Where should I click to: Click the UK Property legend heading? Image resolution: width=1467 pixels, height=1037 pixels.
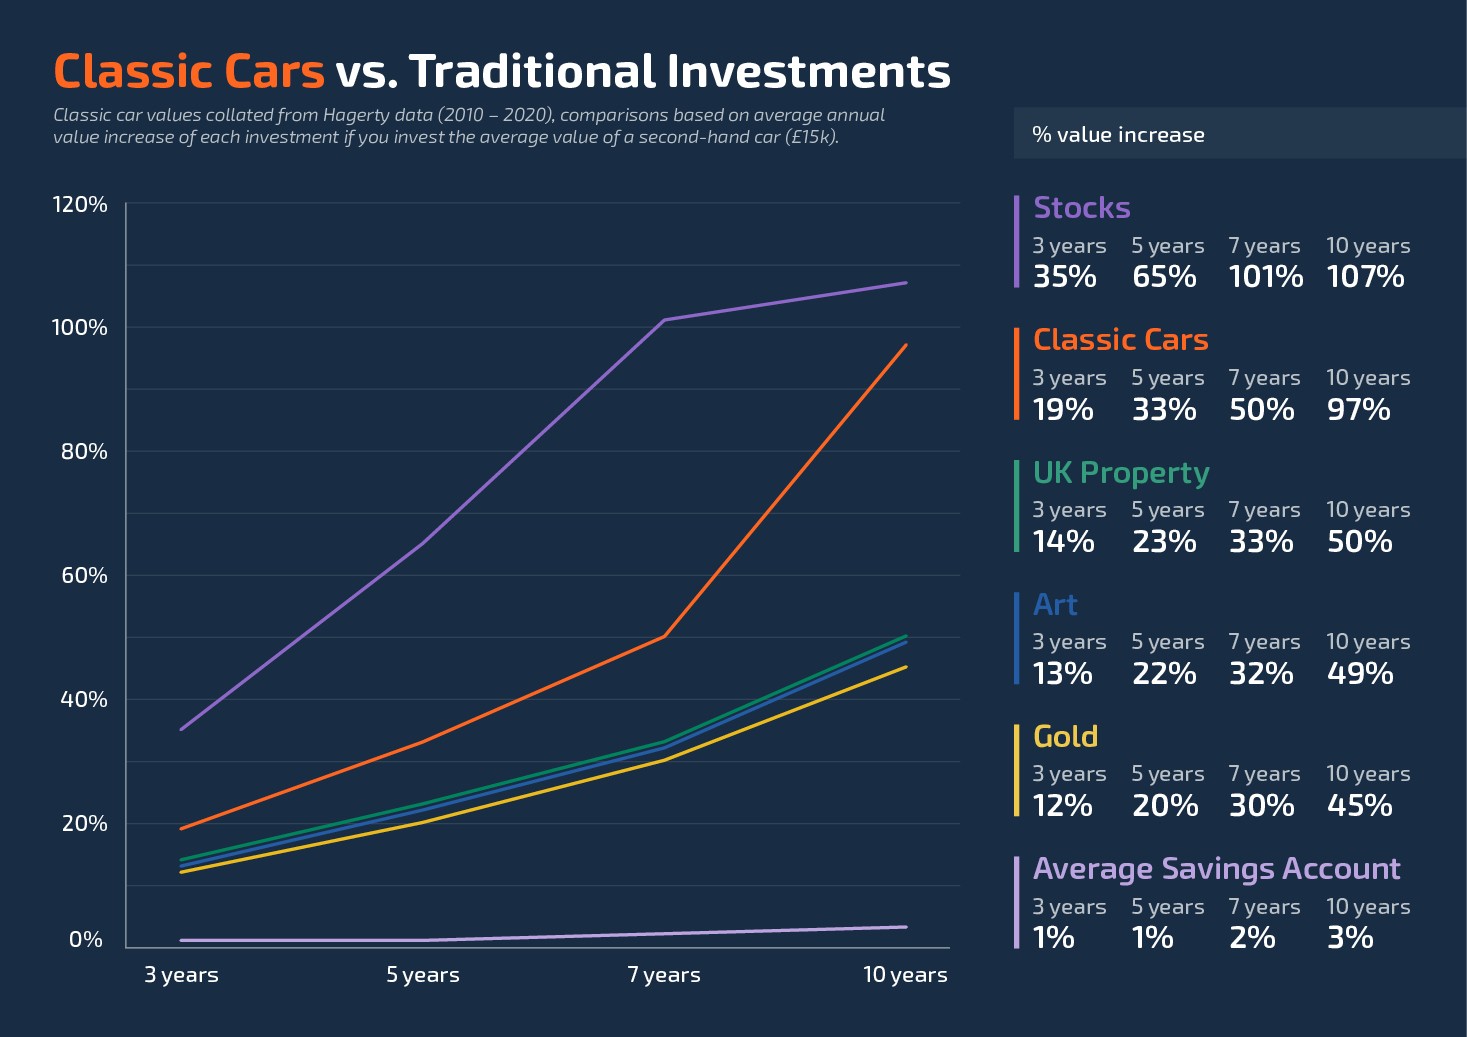pyautogui.click(x=1120, y=472)
